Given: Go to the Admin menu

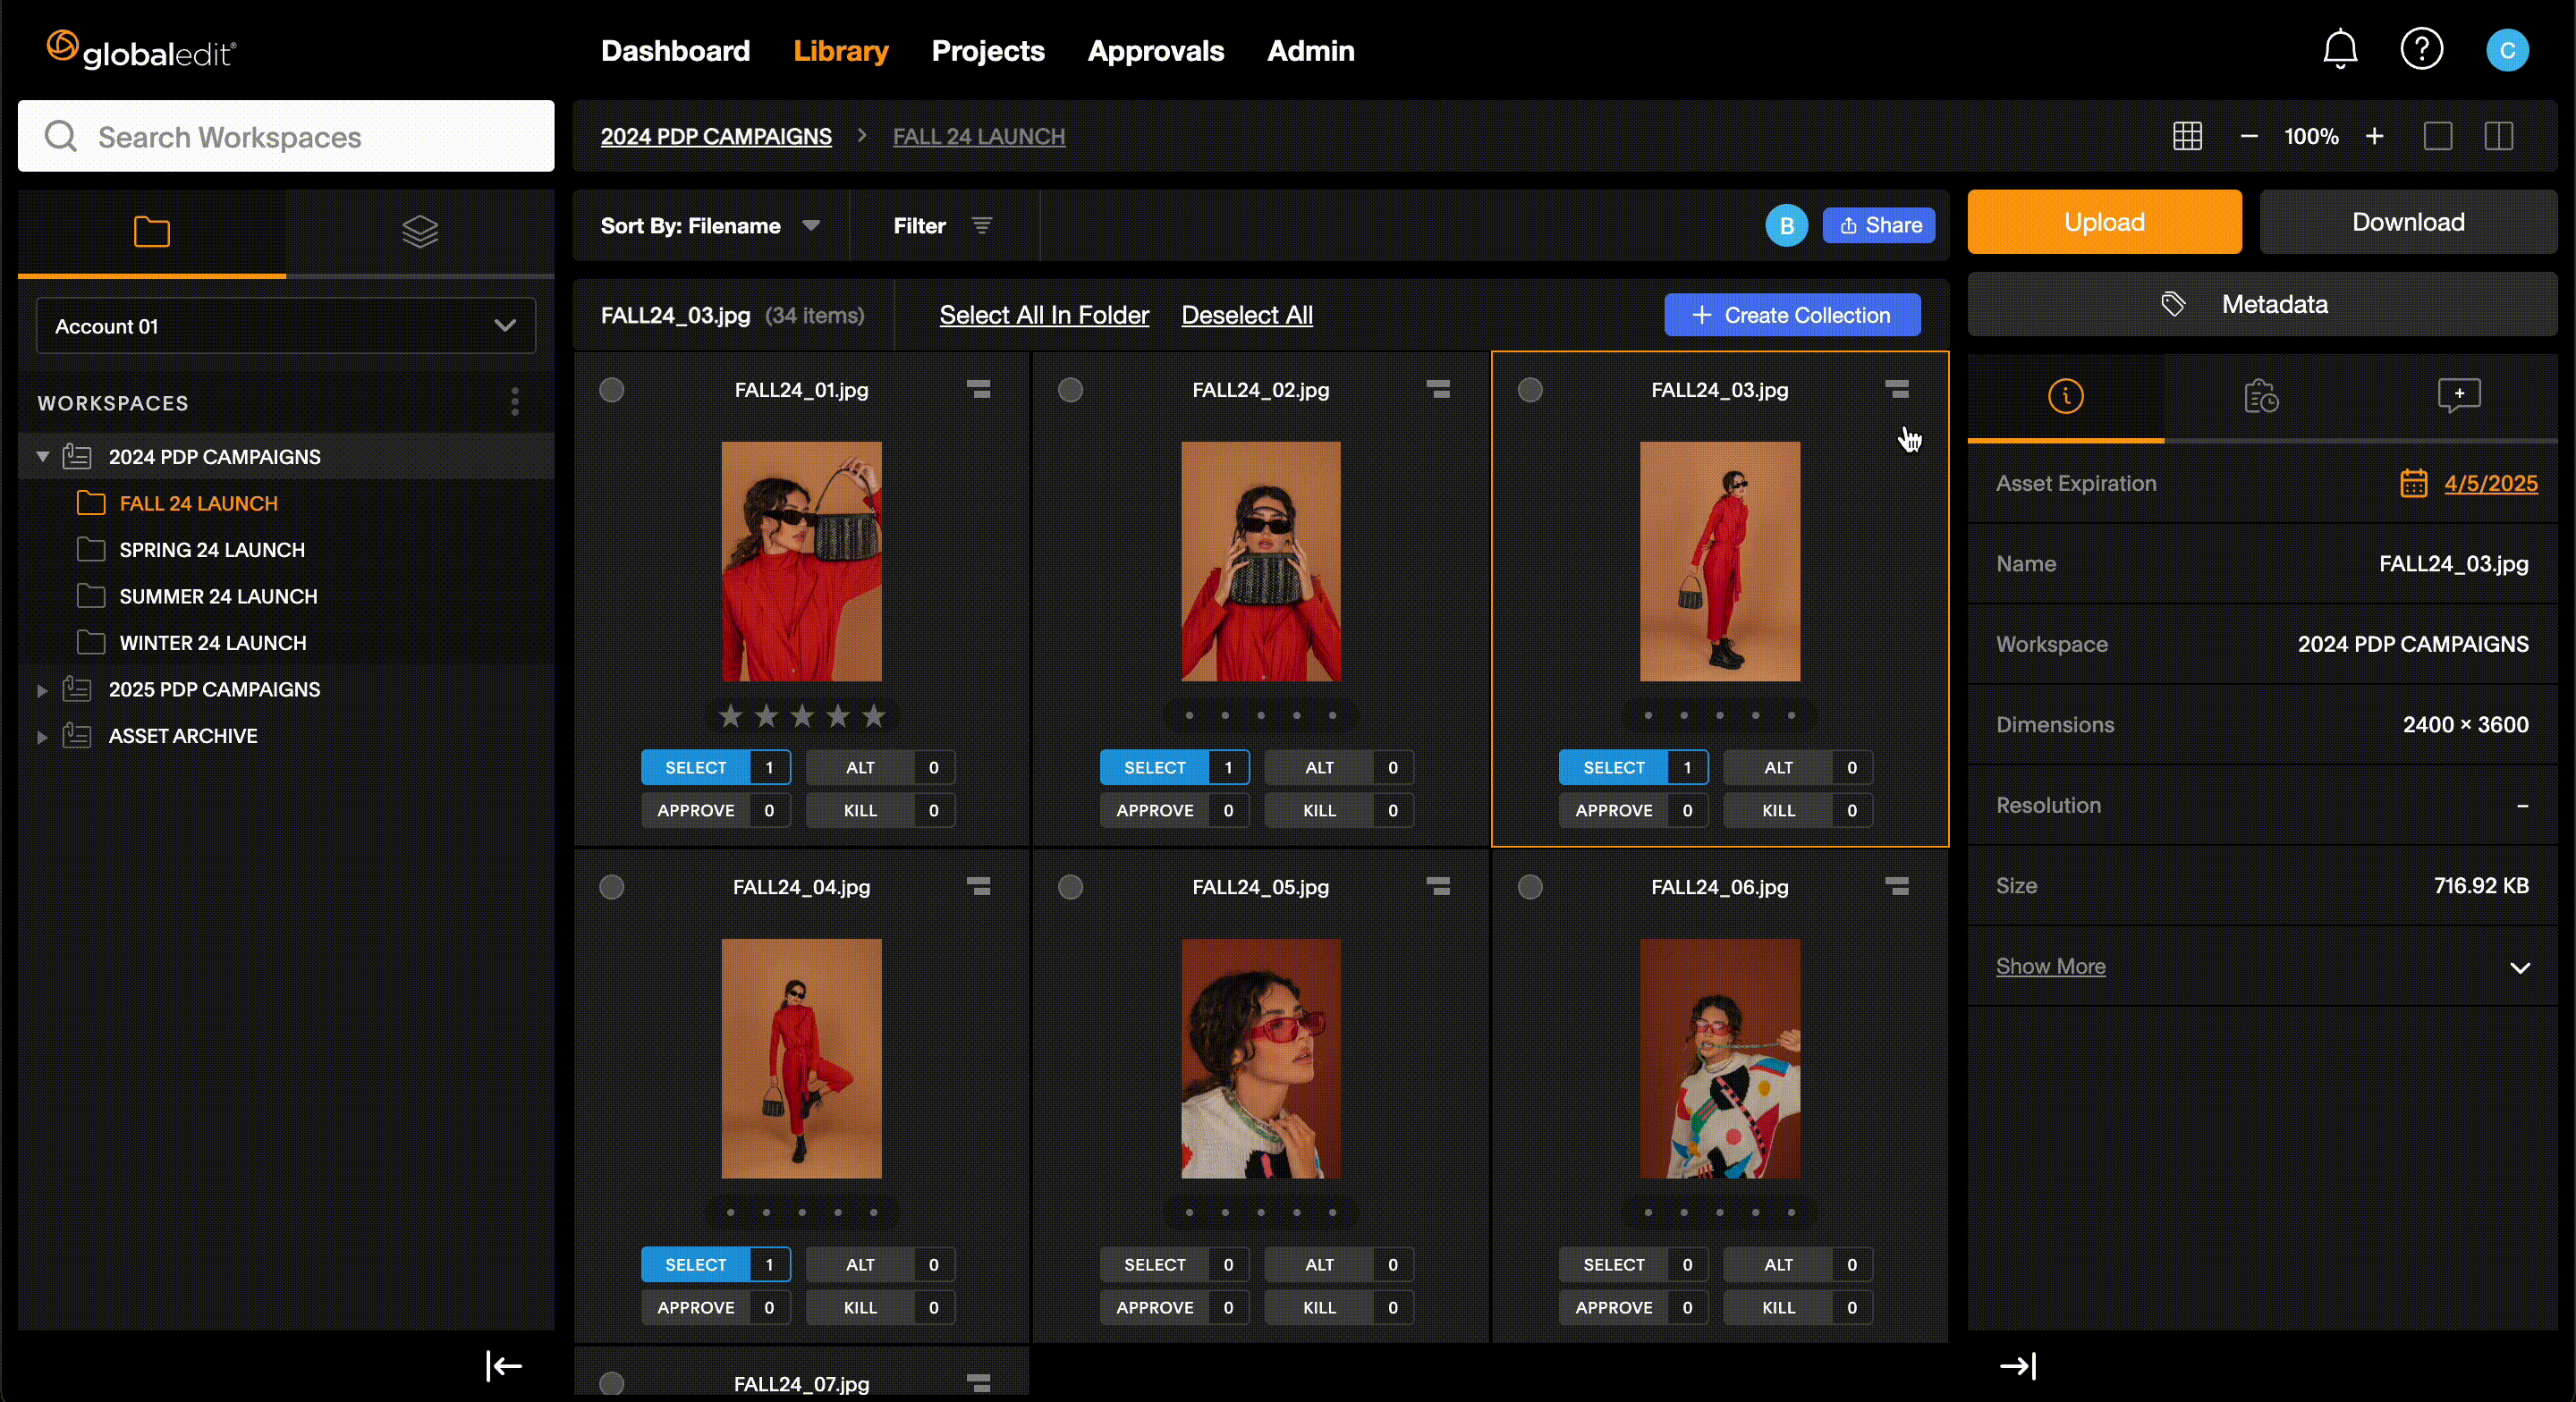Looking at the screenshot, I should coord(1310,51).
